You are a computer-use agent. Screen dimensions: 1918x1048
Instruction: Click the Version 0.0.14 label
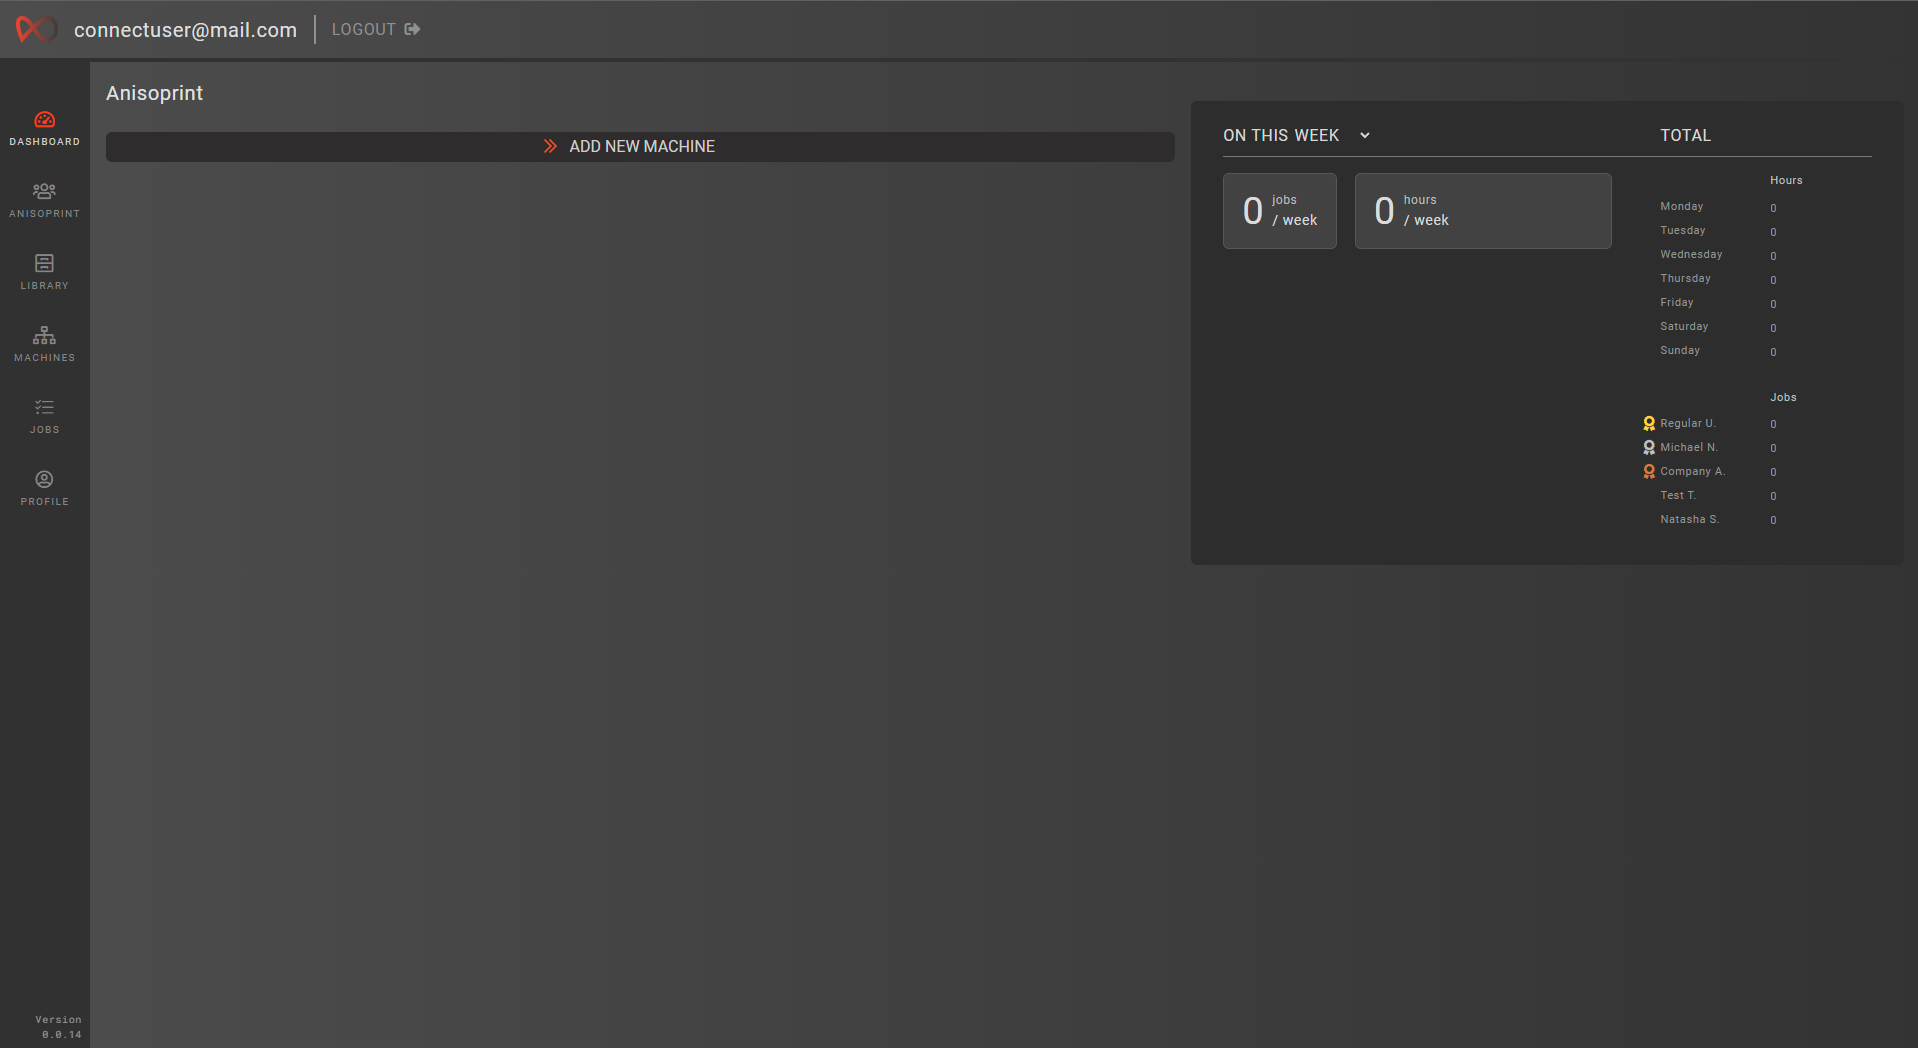(x=59, y=1027)
